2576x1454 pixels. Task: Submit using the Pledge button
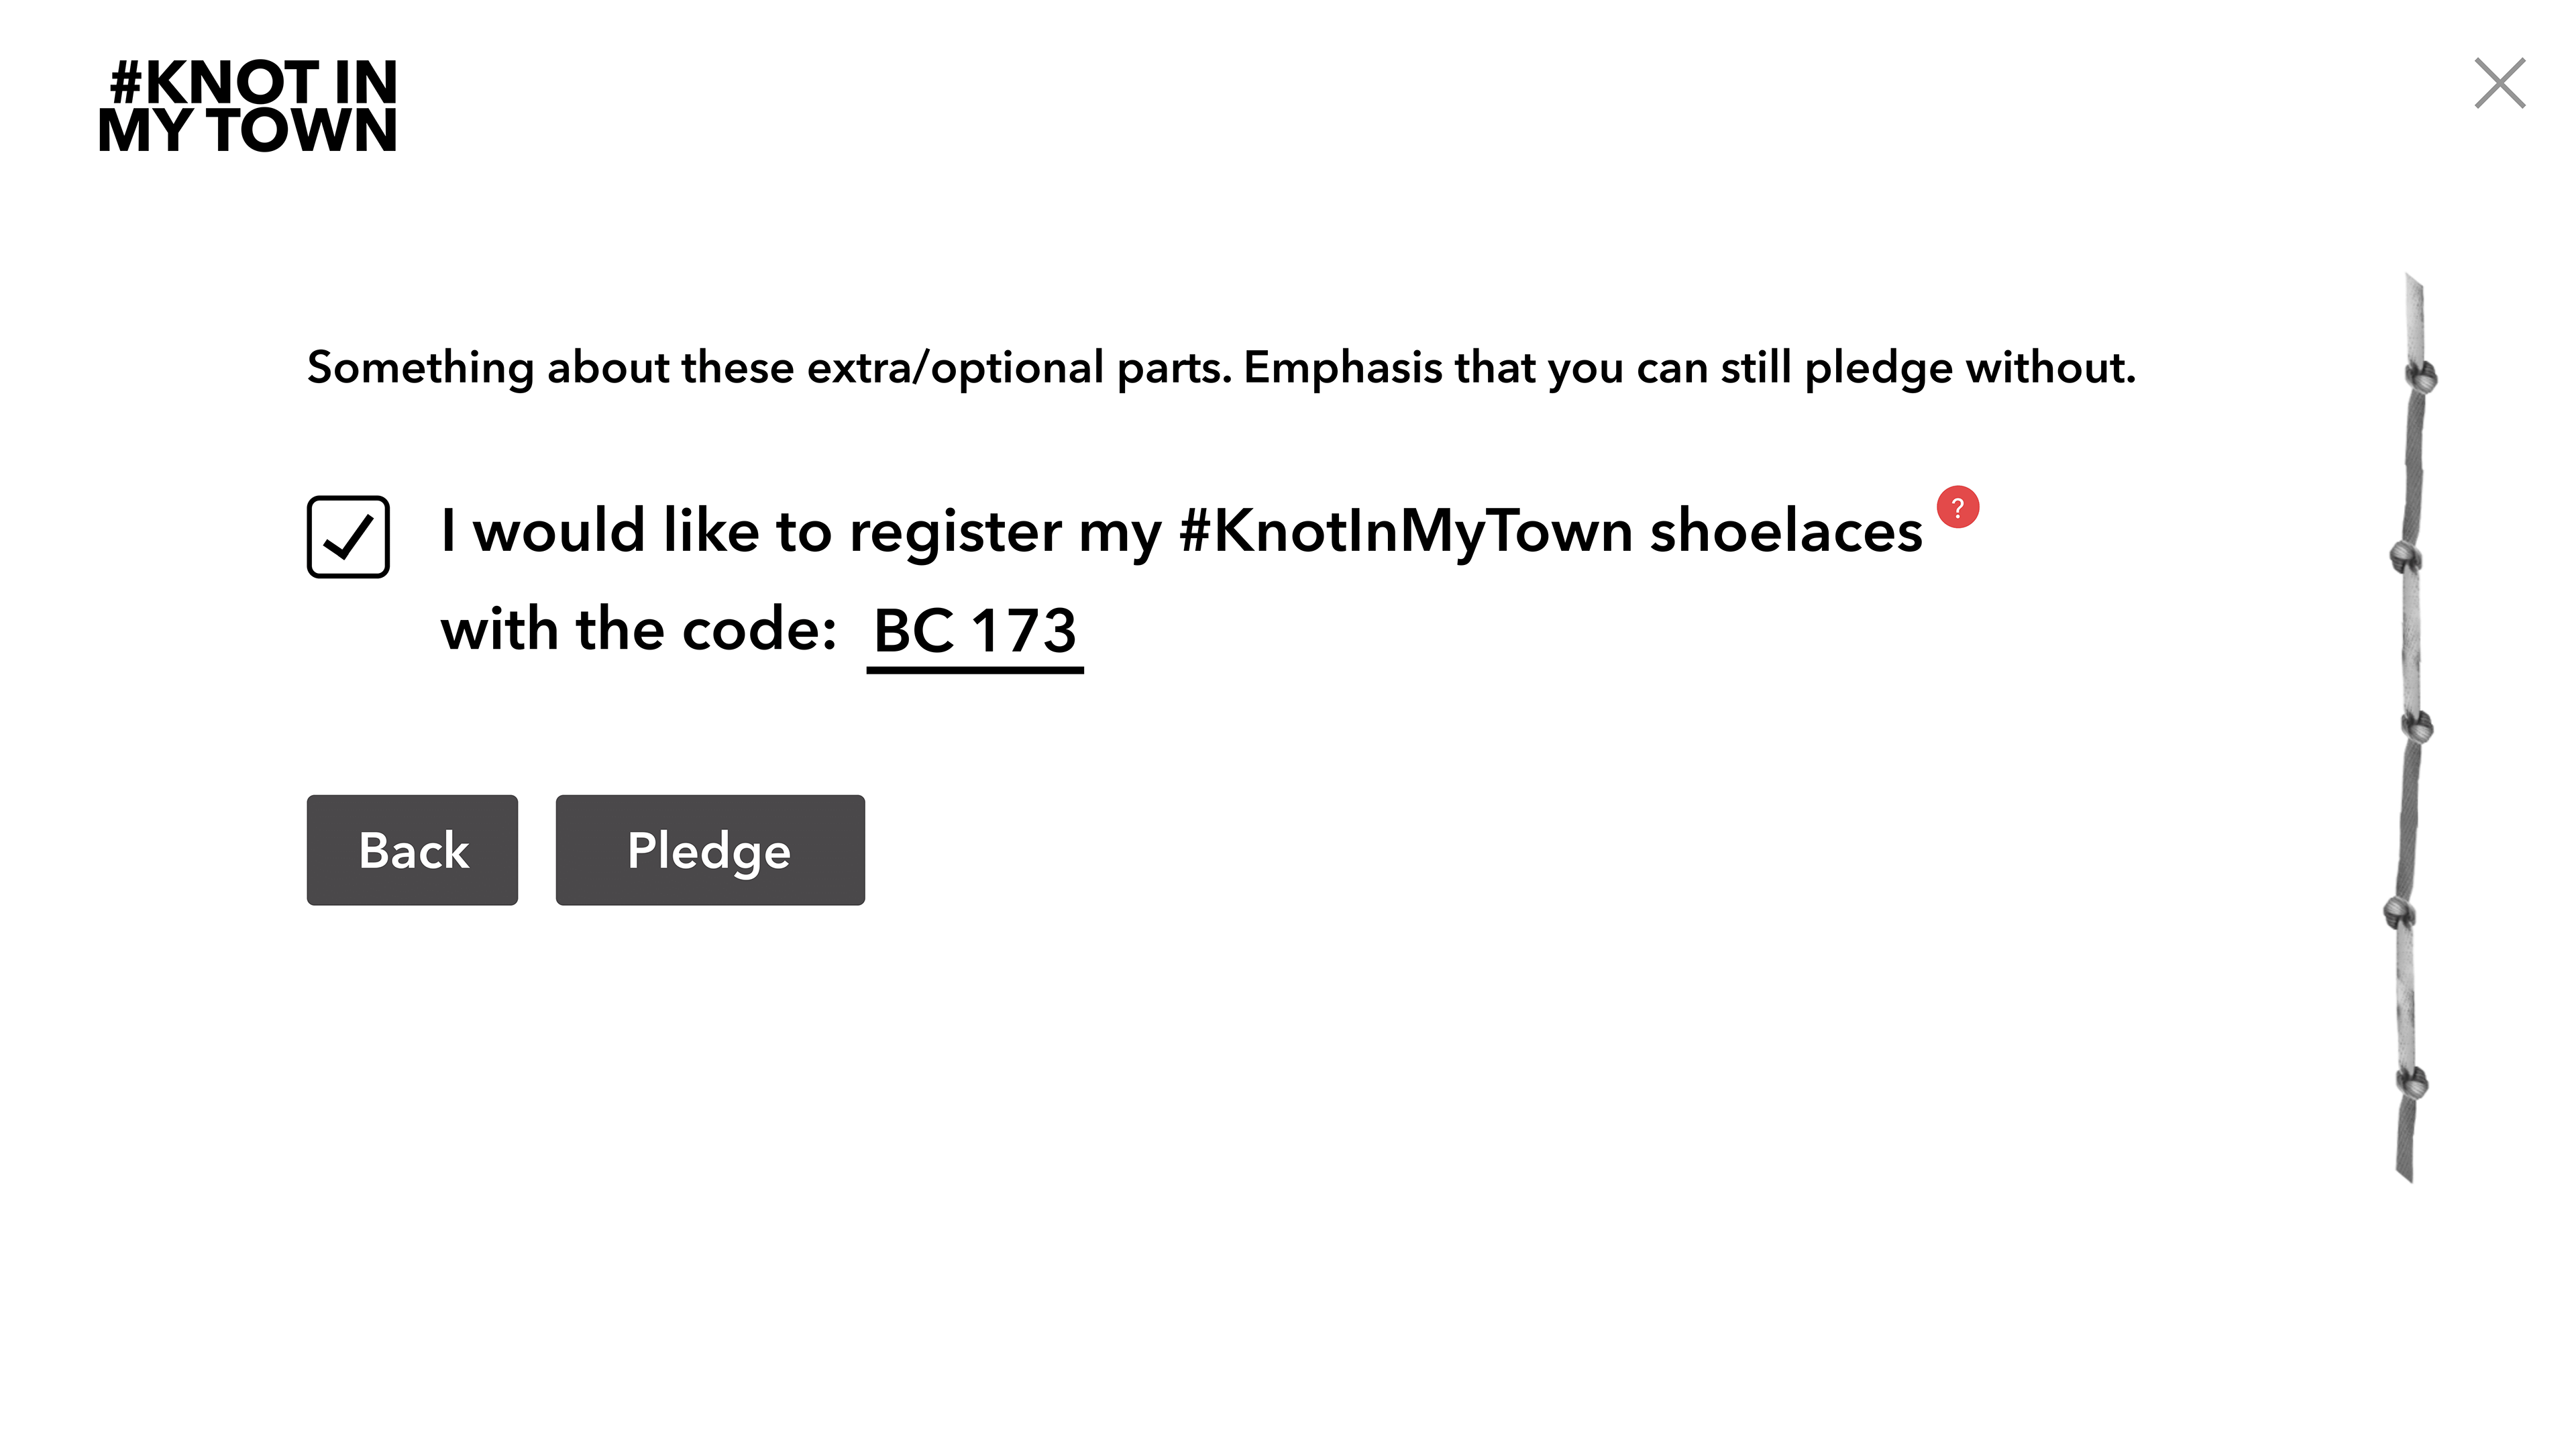click(710, 850)
